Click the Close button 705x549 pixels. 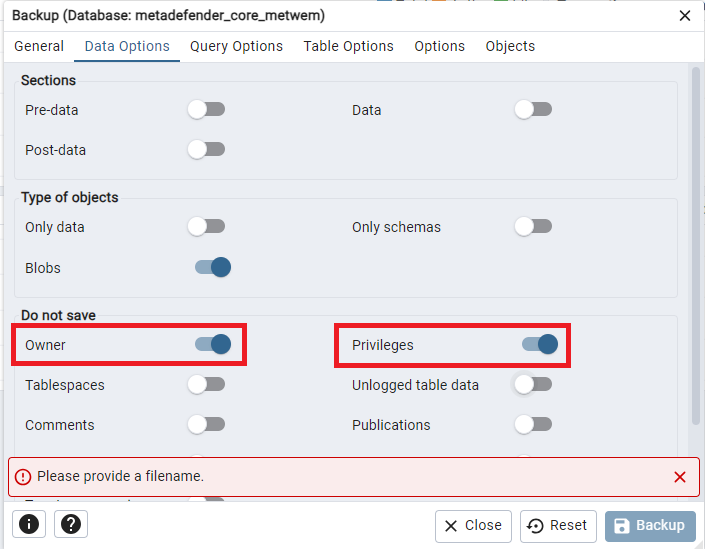[x=473, y=526]
